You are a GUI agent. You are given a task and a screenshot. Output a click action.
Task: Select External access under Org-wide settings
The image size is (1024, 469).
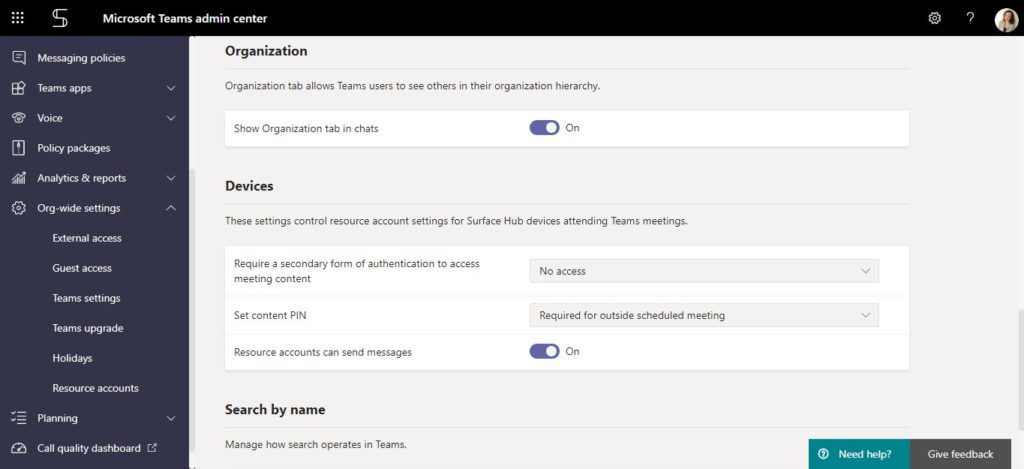(x=87, y=238)
